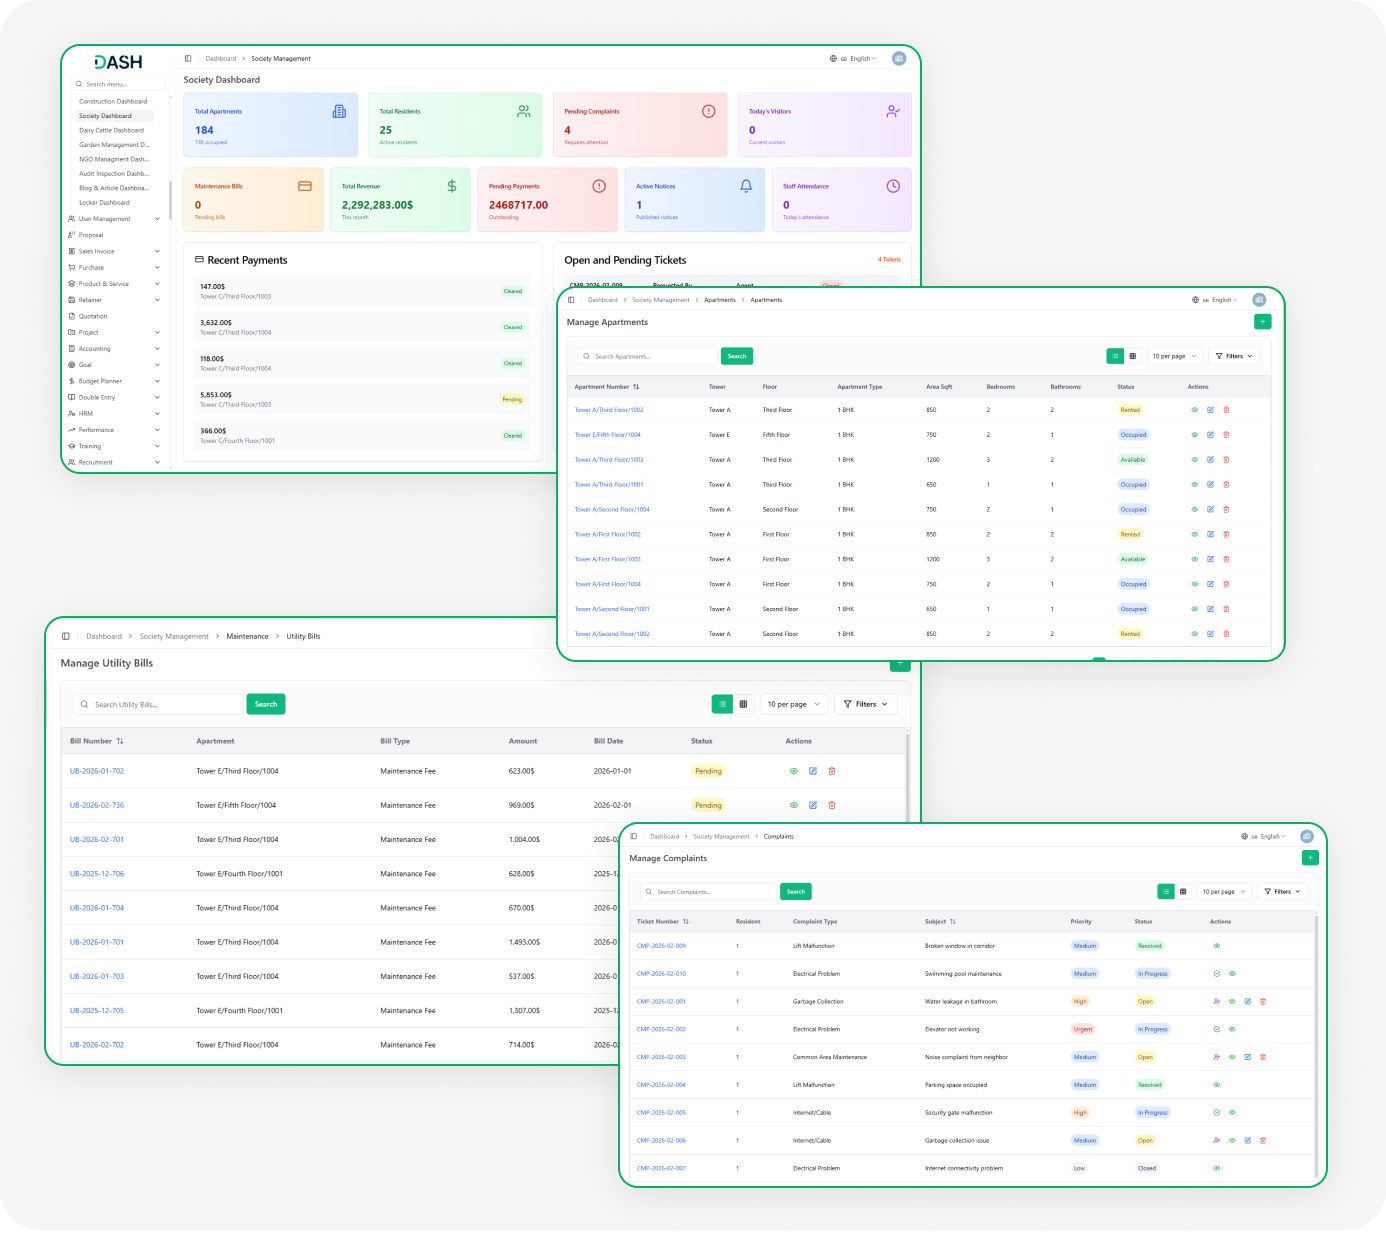The image size is (1386, 1240).
Task: Edit the Tower A/Third Floor/1002 apartment row
Action: (1210, 410)
